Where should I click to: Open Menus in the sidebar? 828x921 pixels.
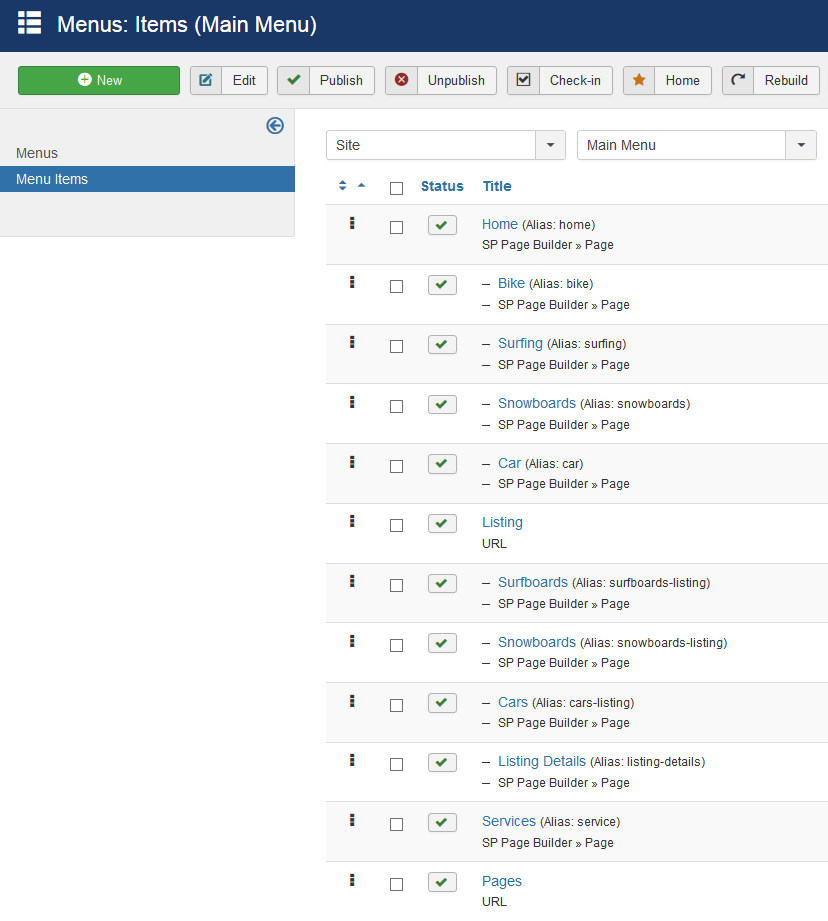coord(37,153)
